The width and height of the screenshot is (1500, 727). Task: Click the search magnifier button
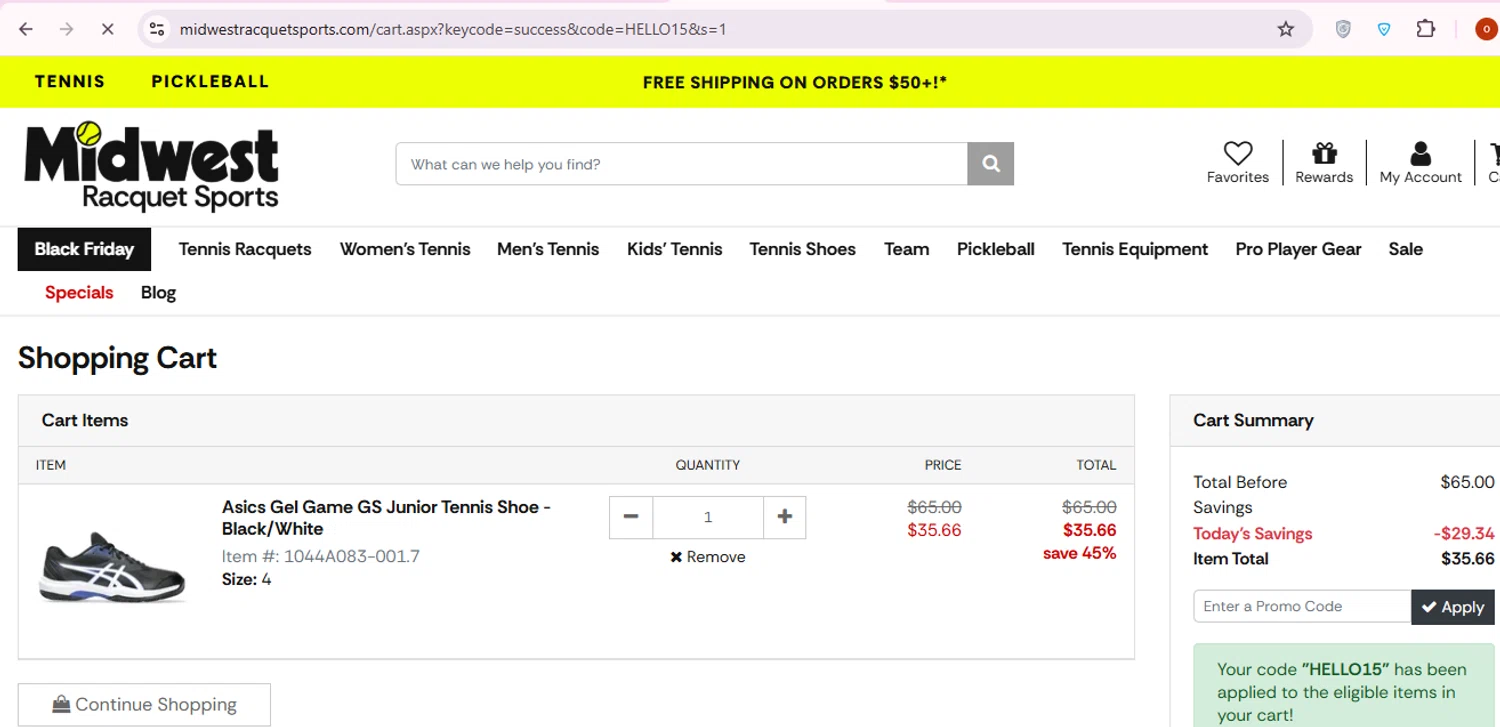click(x=990, y=164)
